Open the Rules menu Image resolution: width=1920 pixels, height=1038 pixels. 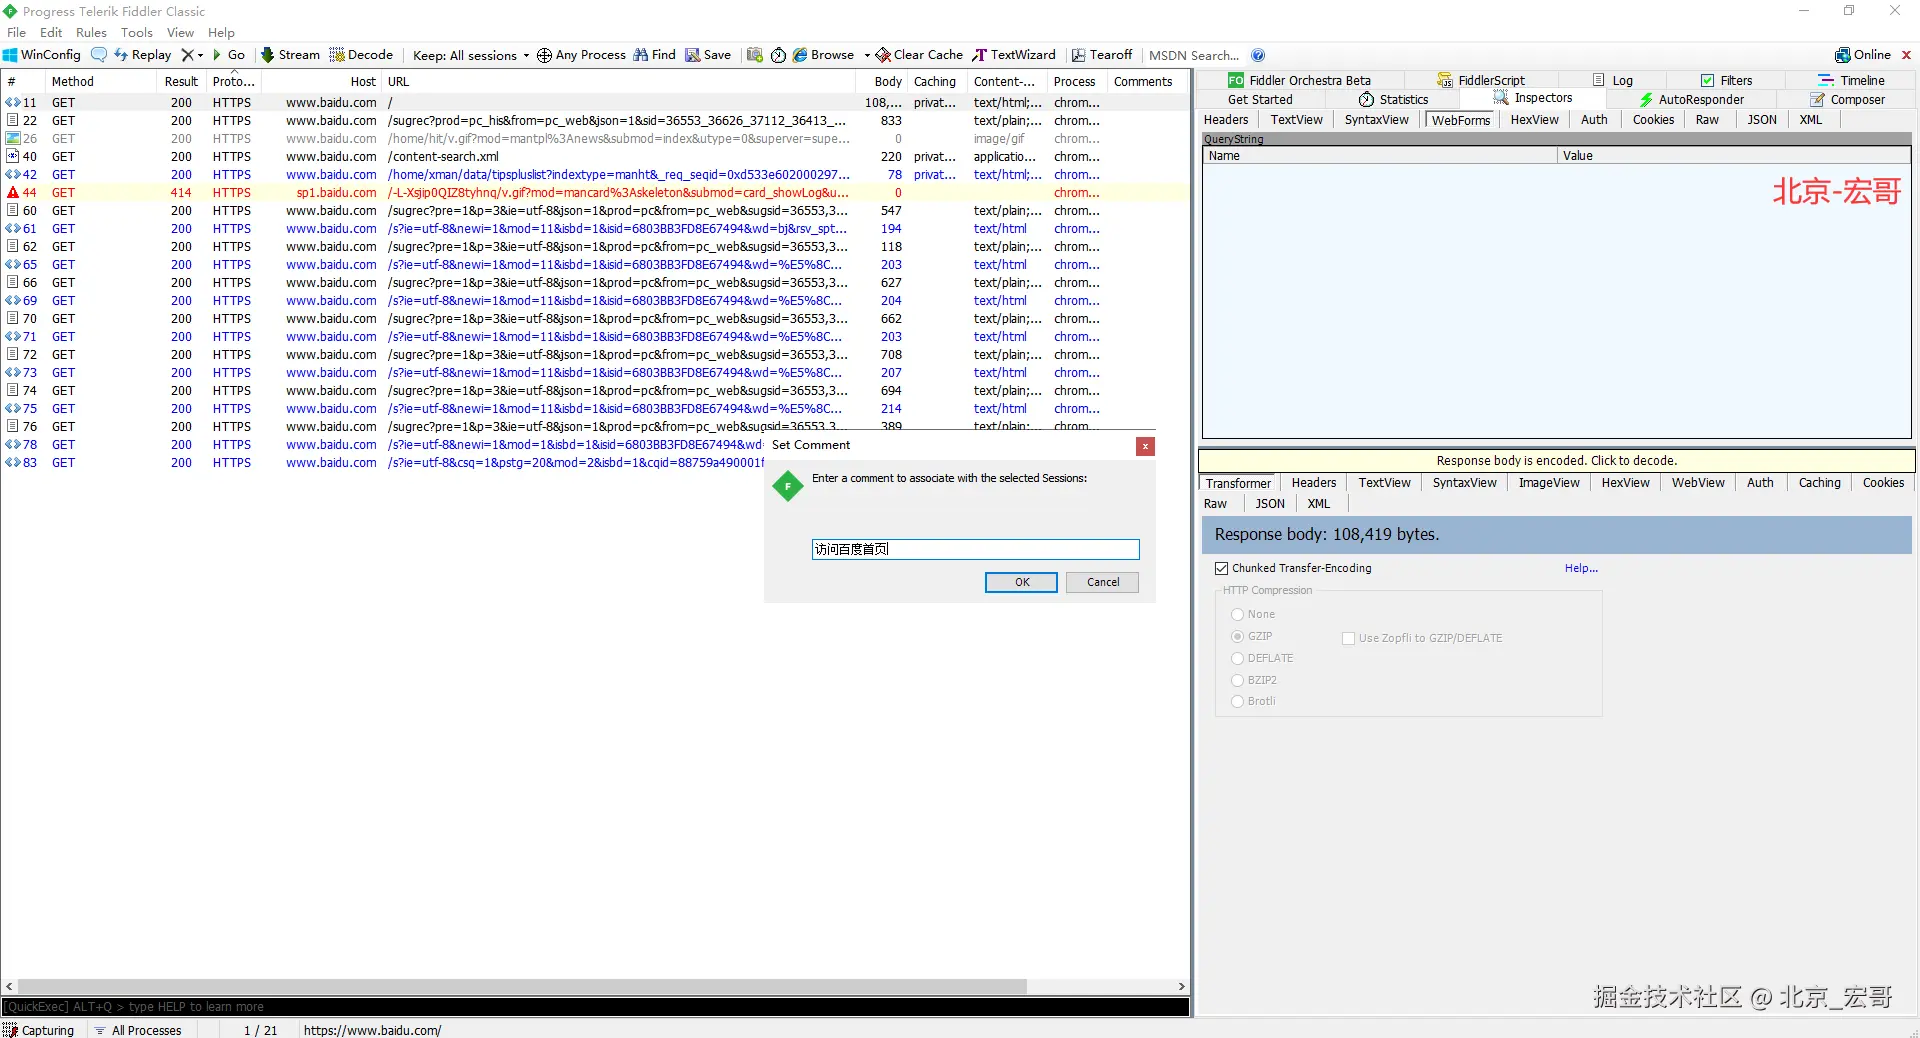point(91,32)
